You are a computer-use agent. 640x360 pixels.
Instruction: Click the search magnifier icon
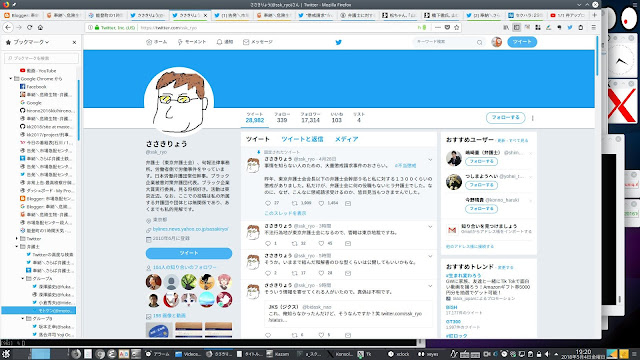click(480, 42)
